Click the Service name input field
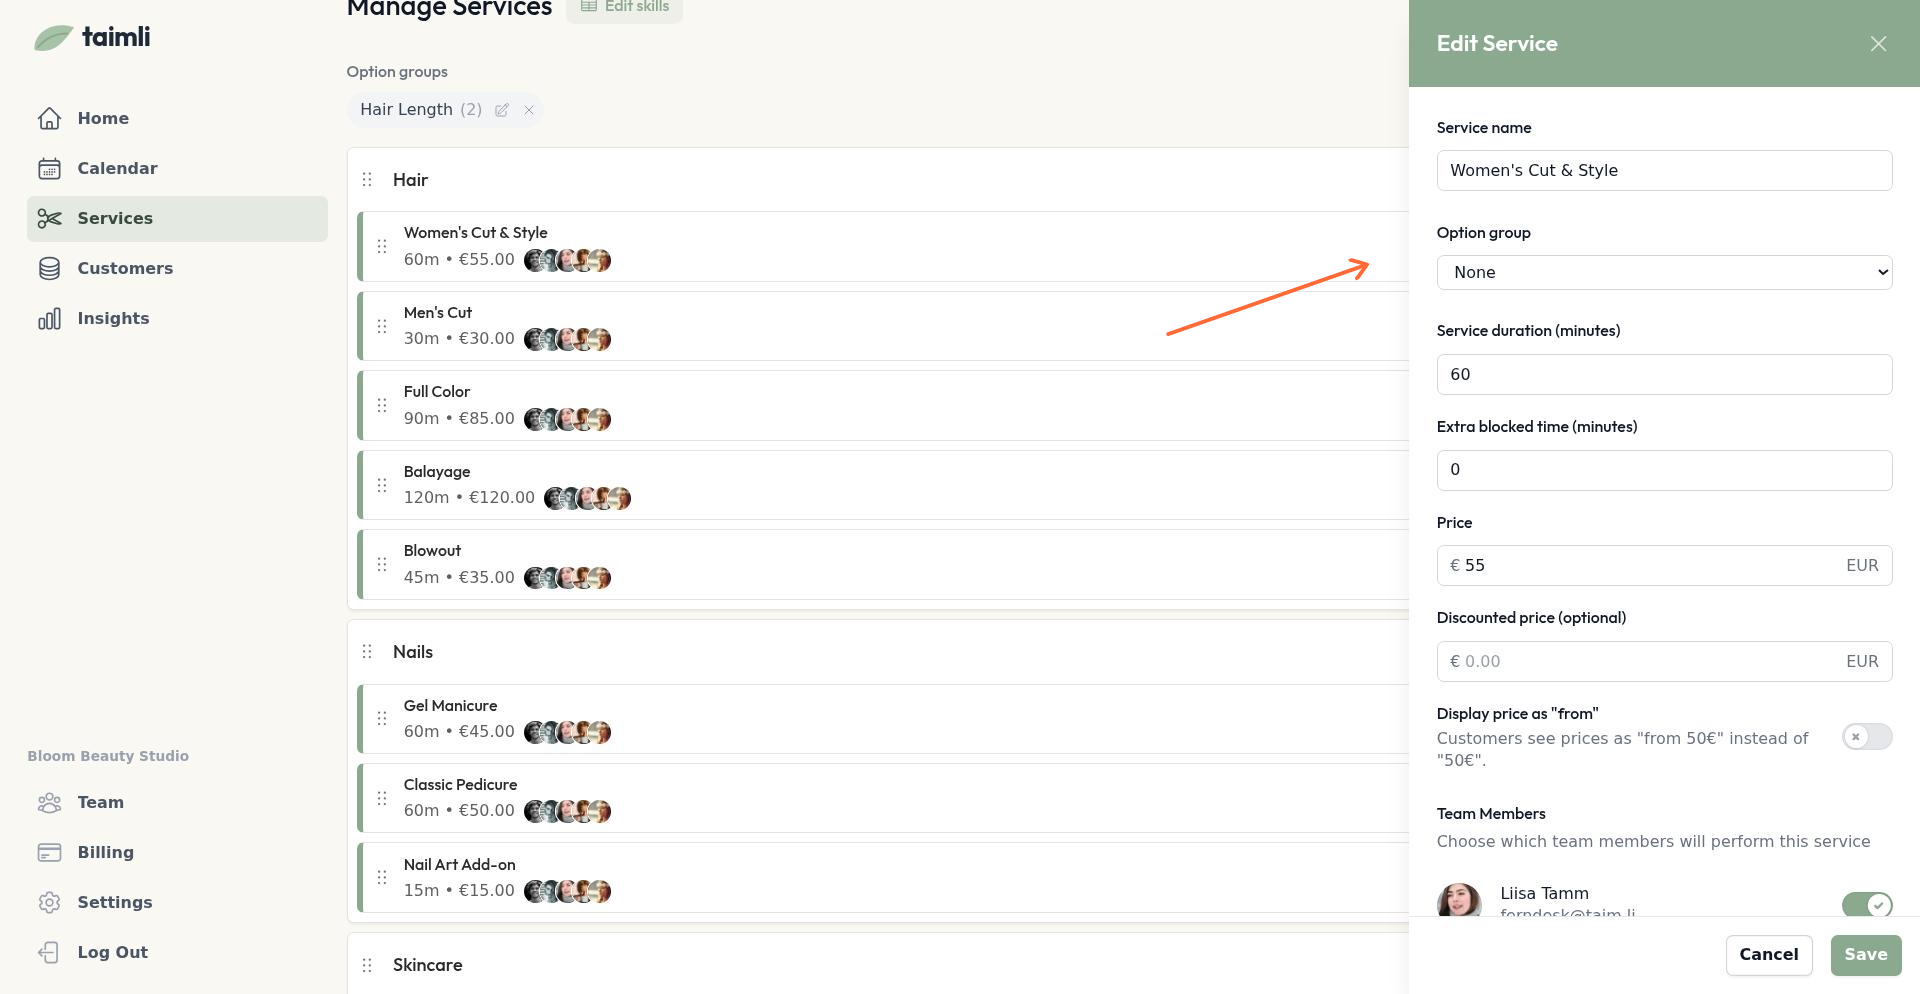 (x=1664, y=171)
